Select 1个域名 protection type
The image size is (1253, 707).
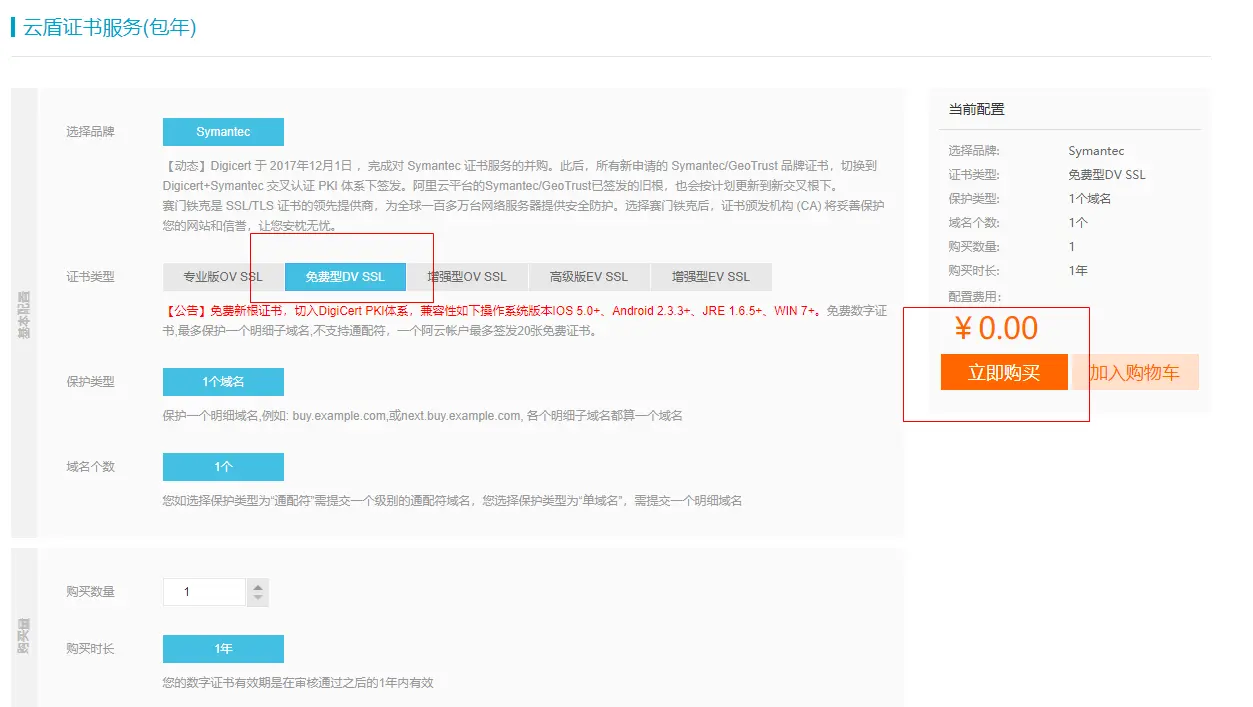point(223,382)
